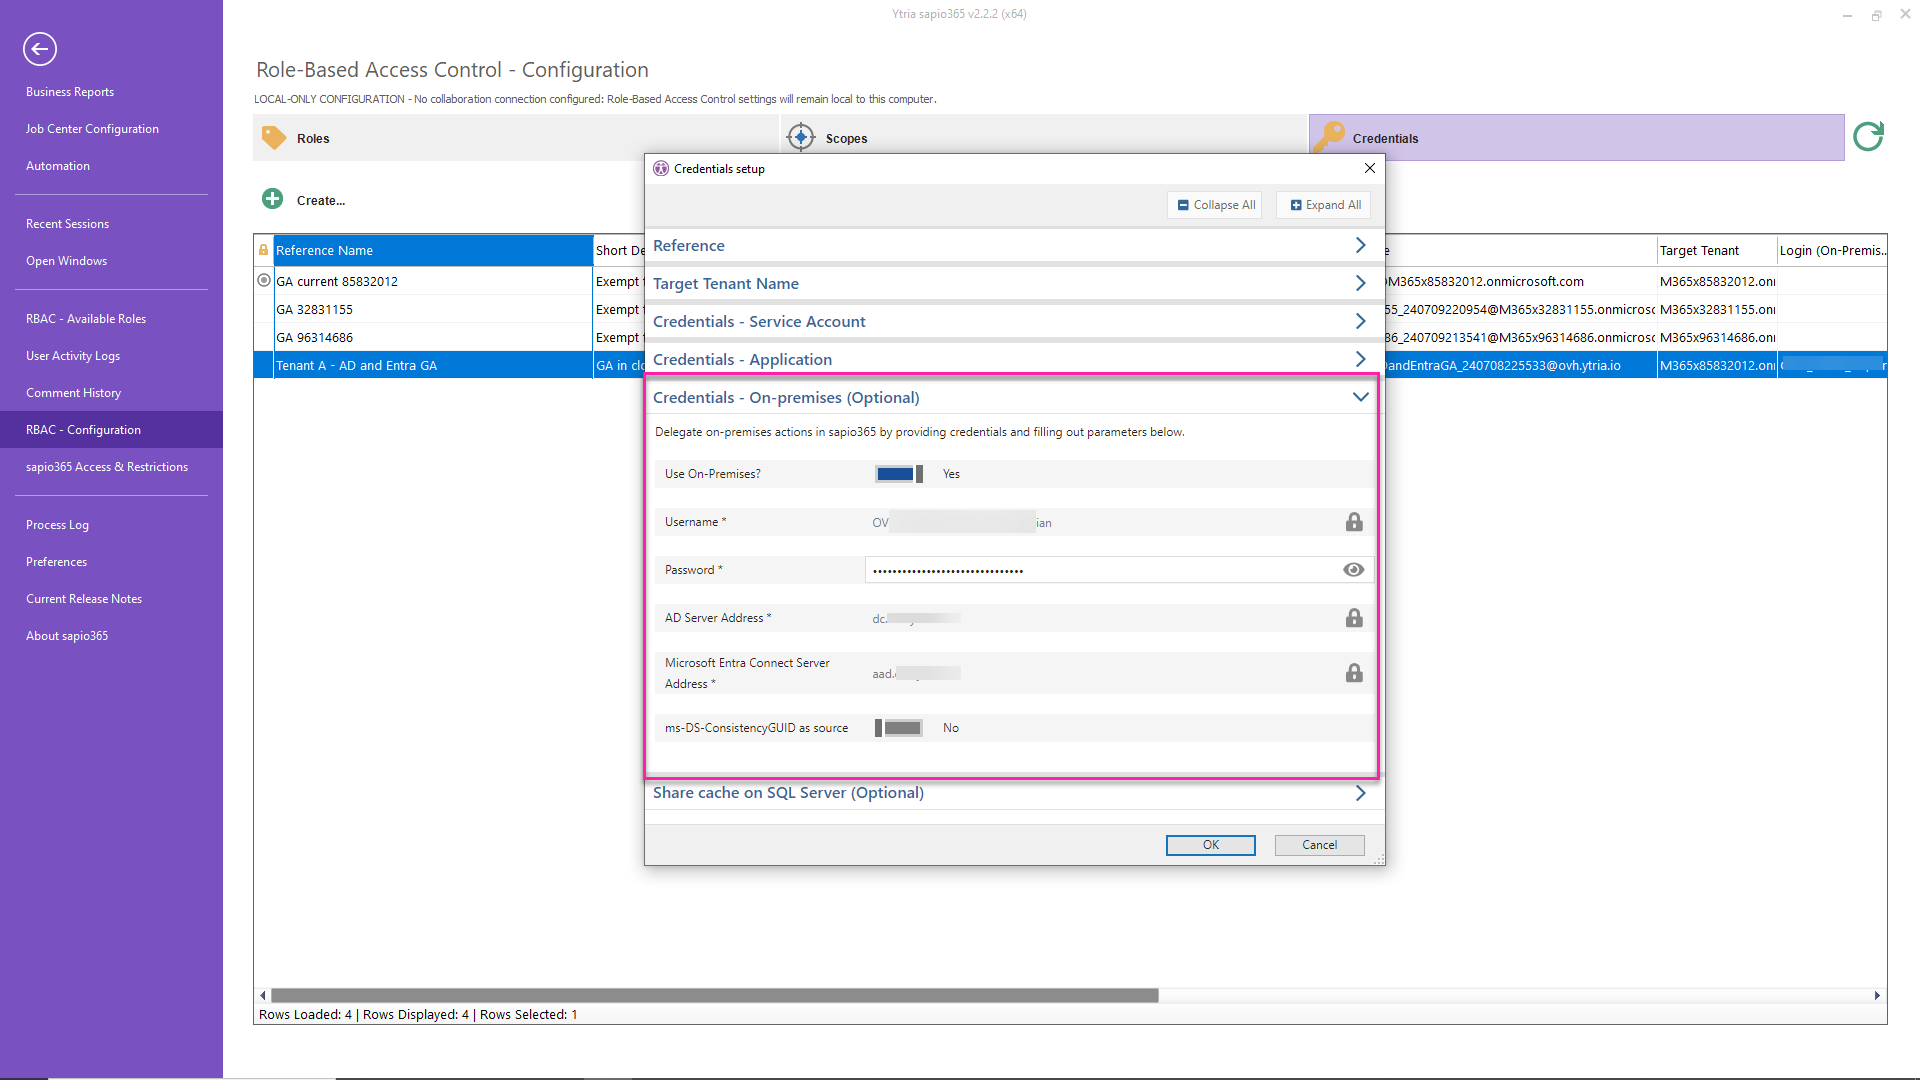Select Tenant A - AD and Entra GA row

[356, 365]
